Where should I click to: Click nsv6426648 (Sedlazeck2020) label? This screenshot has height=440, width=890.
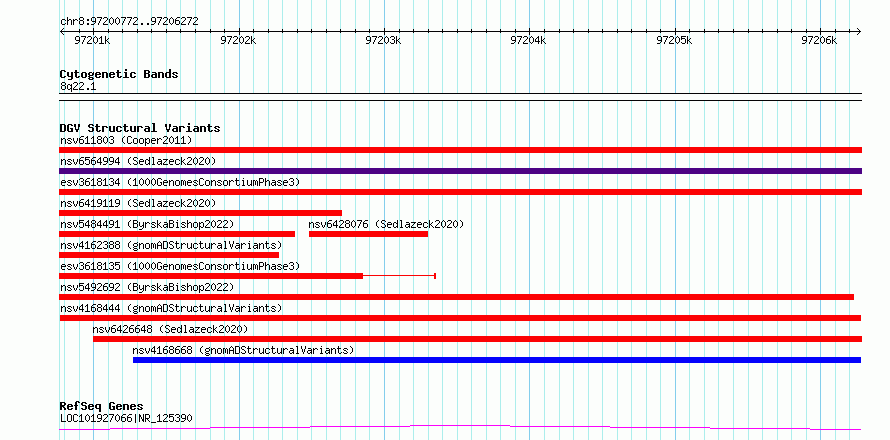(x=170, y=329)
